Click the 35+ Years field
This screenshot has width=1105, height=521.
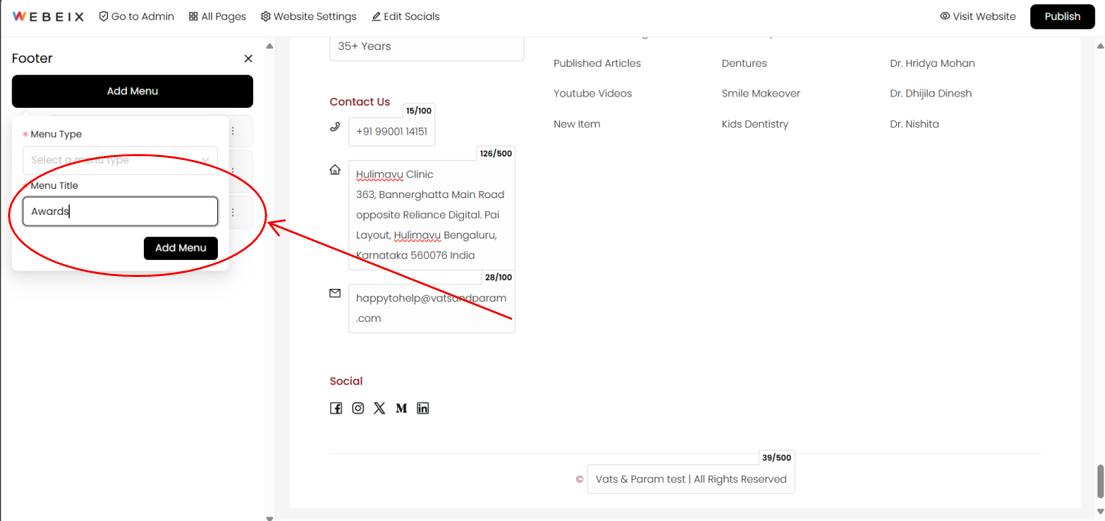click(427, 47)
